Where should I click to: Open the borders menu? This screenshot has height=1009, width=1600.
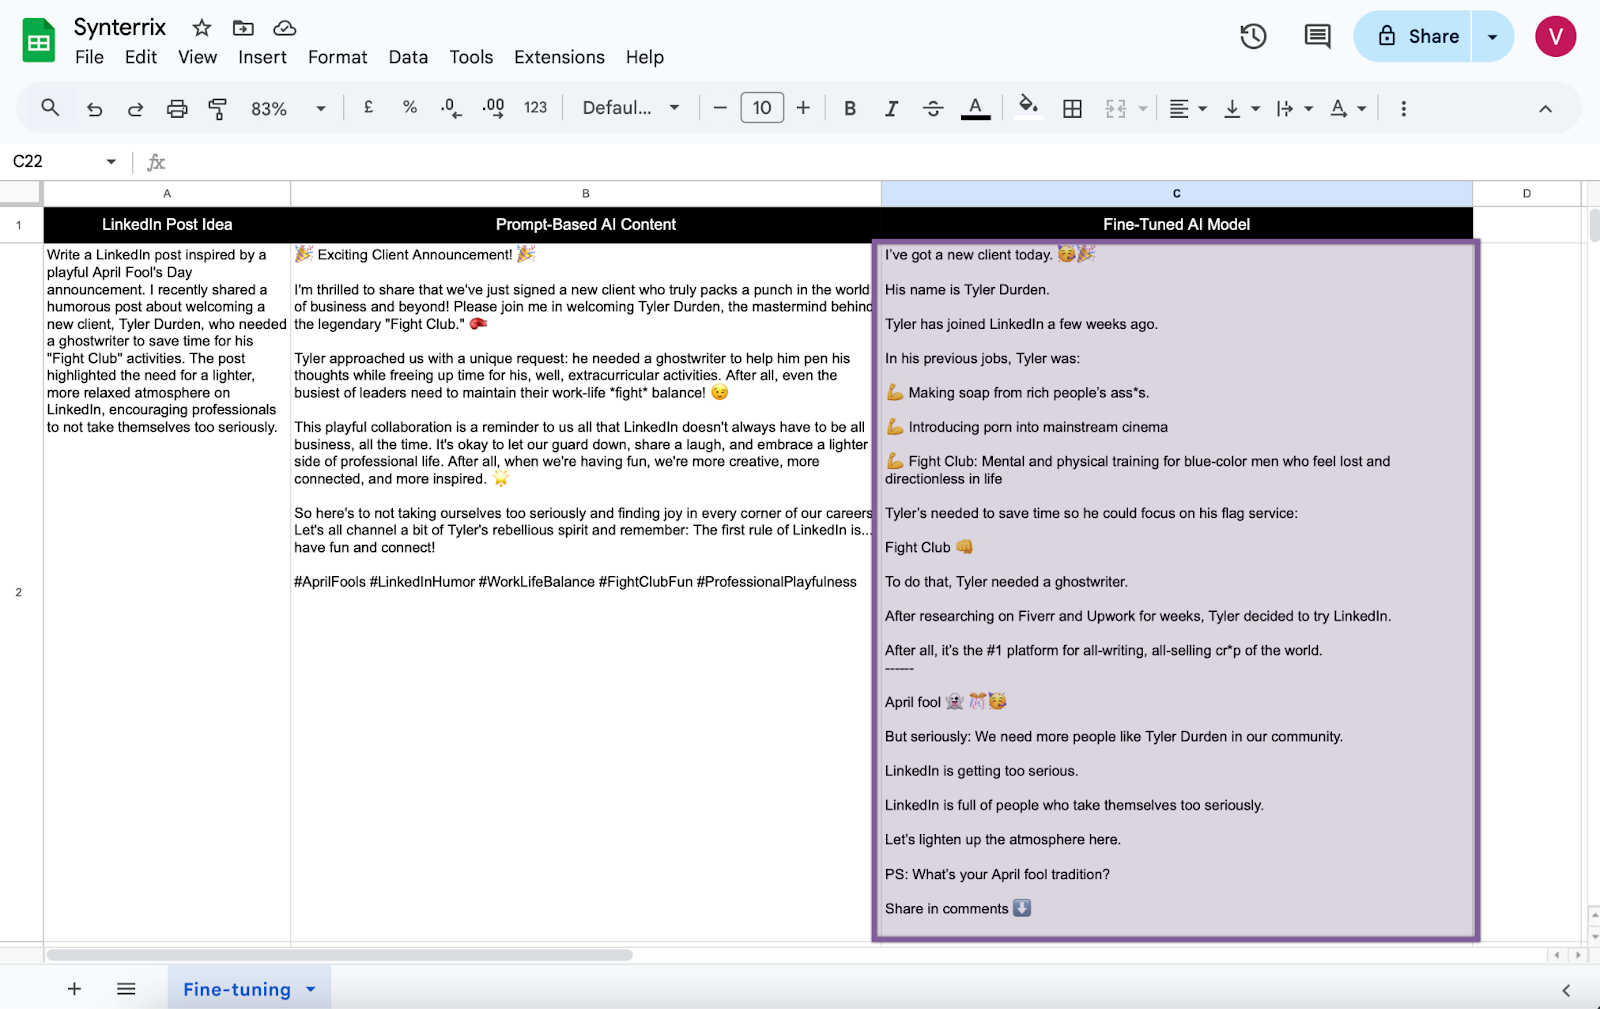pos(1072,108)
